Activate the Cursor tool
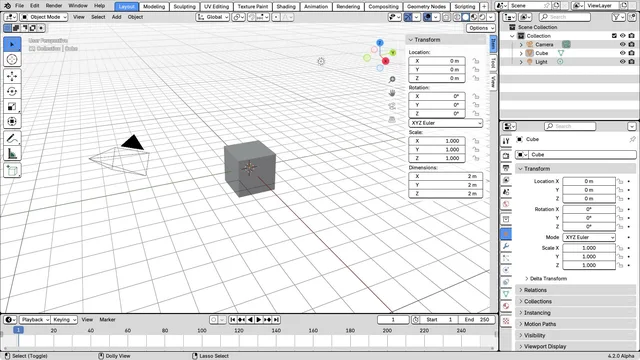The image size is (640, 360). pyautogui.click(x=12, y=60)
